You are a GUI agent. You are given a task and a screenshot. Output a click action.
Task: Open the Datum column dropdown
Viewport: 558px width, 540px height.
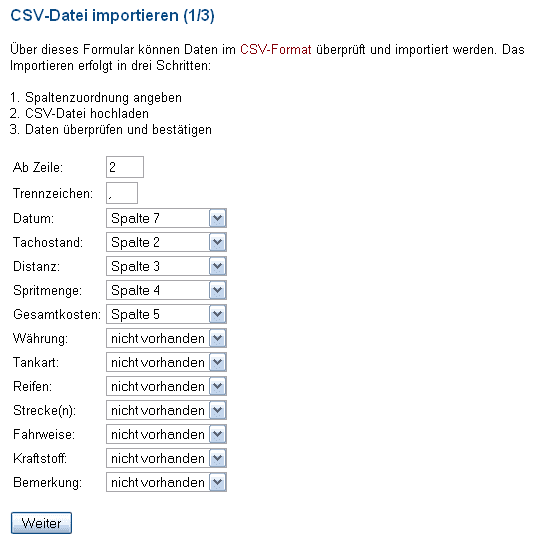tap(166, 218)
